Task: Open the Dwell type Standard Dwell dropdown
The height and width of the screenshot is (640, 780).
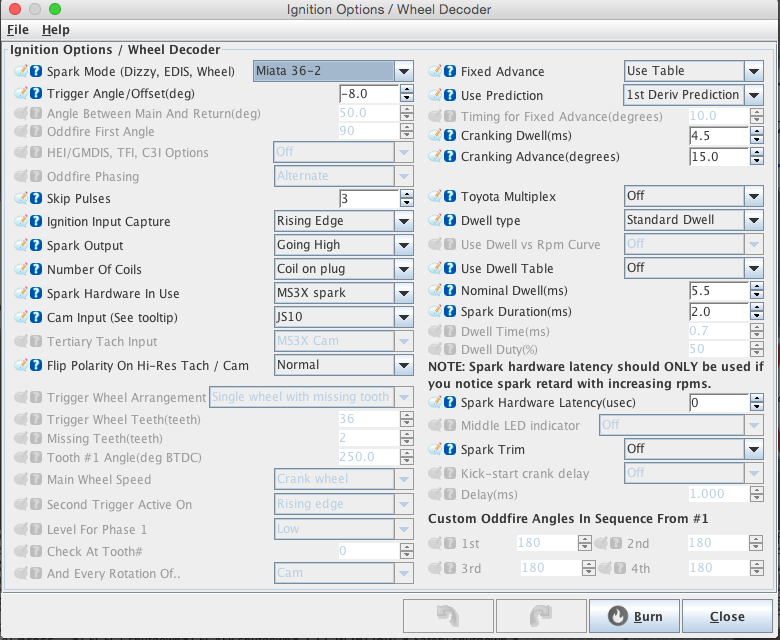Action: (x=694, y=220)
